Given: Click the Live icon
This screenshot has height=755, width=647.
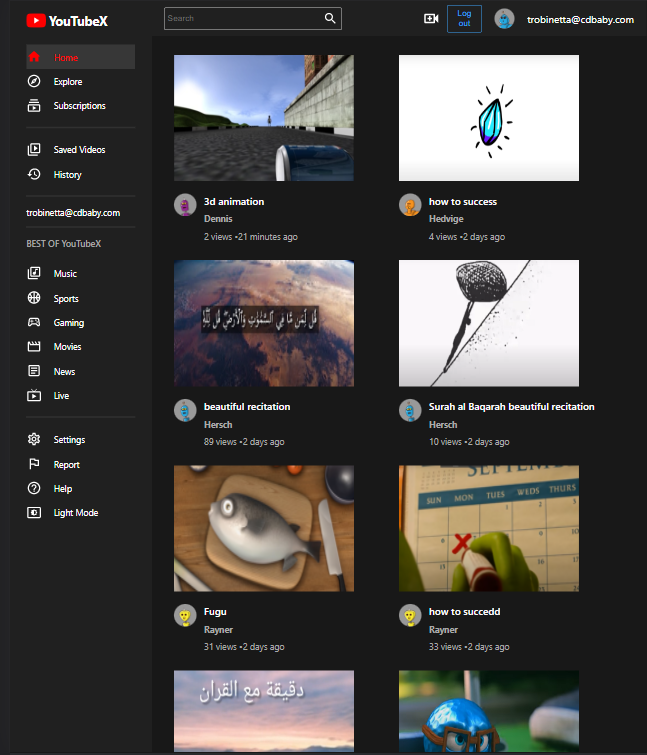Looking at the screenshot, I should click(x=34, y=395).
